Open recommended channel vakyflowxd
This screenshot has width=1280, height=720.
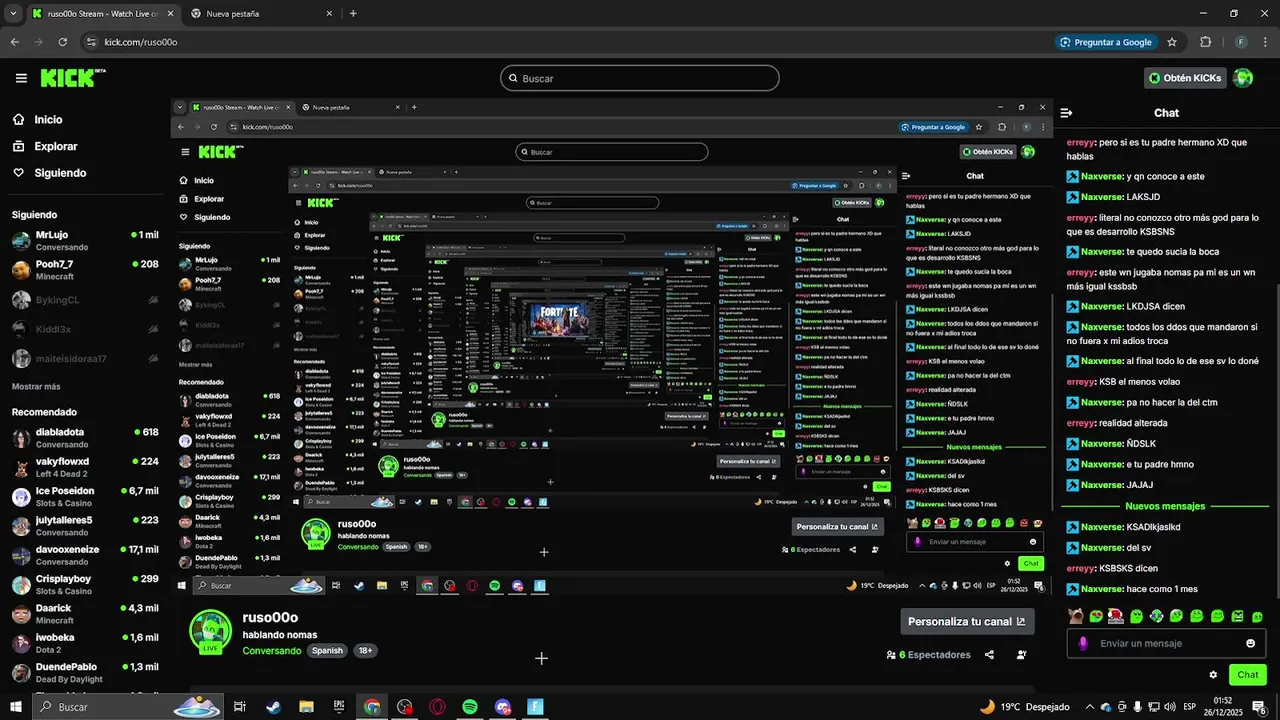click(x=85, y=467)
